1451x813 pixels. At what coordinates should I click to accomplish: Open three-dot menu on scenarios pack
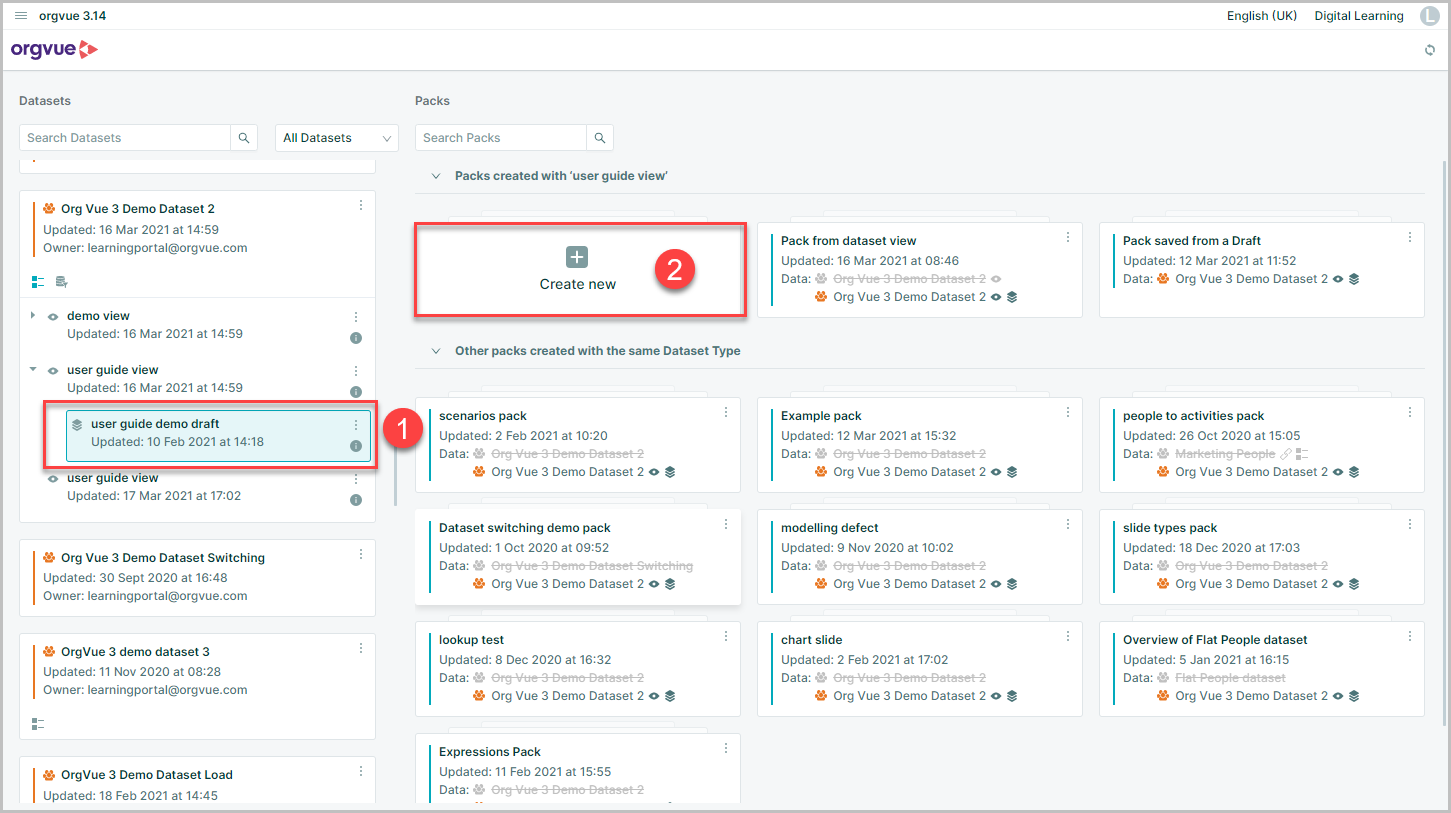[726, 412]
